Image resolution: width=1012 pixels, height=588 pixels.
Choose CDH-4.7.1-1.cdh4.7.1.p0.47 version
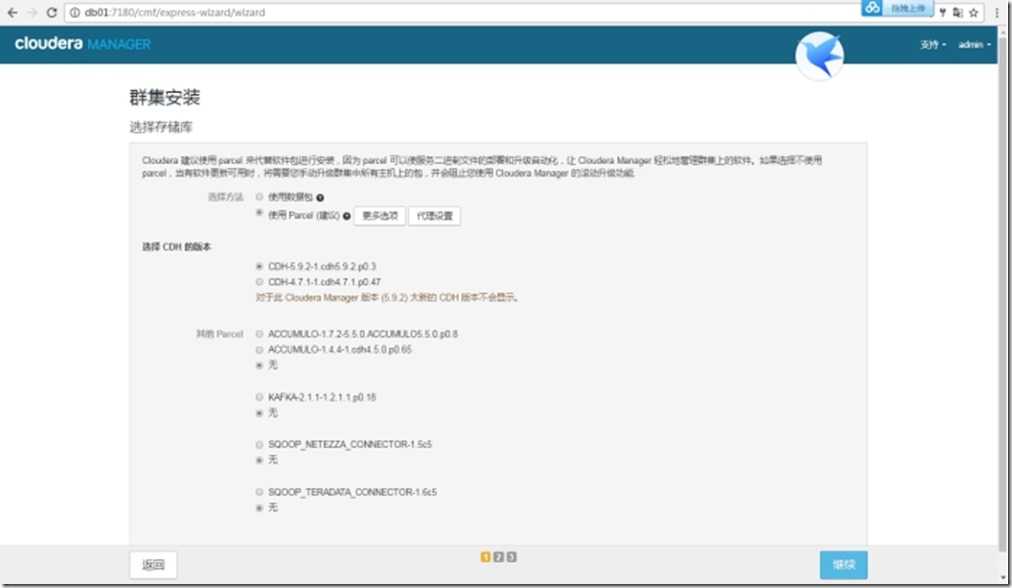(259, 282)
